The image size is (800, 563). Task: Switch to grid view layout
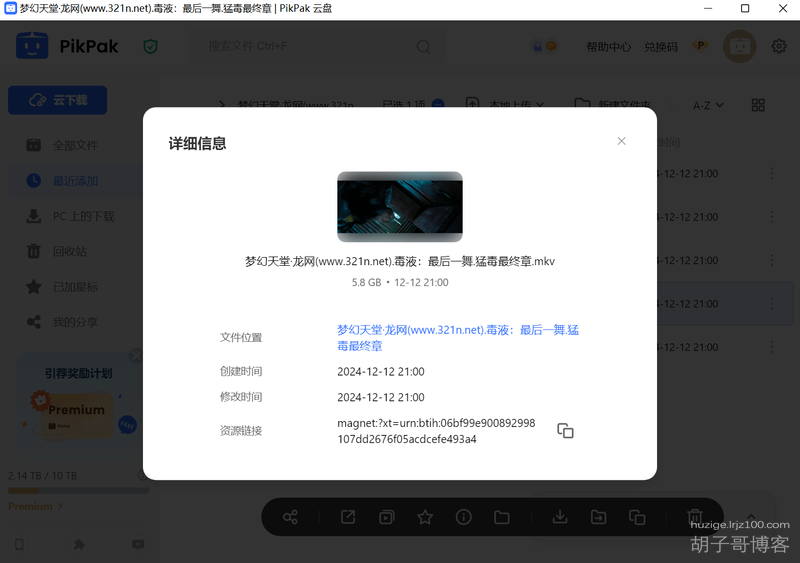[x=758, y=105]
